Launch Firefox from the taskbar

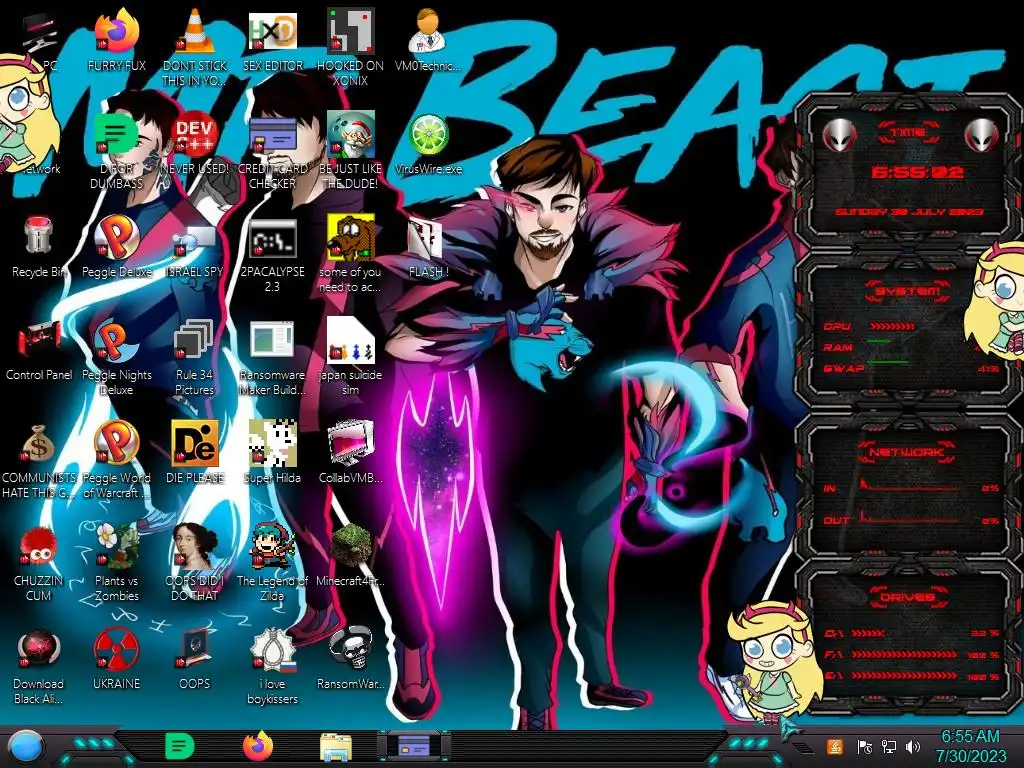tap(258, 746)
